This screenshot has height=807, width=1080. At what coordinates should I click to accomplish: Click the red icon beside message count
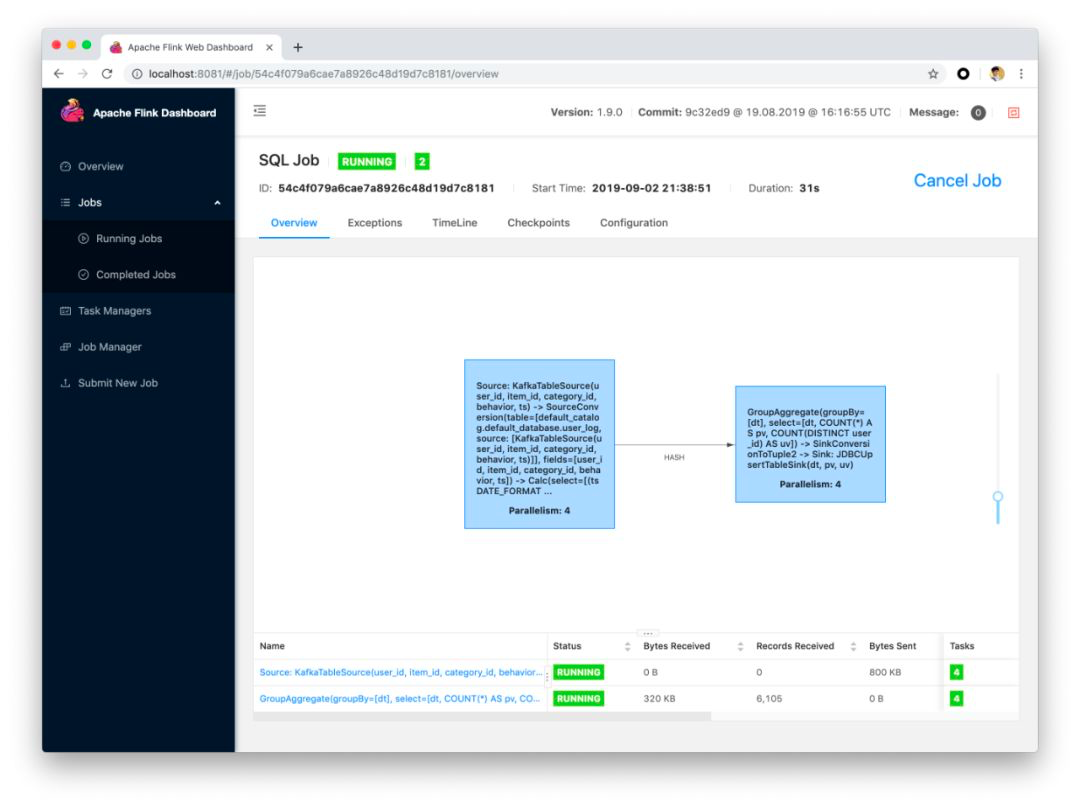(x=1013, y=112)
